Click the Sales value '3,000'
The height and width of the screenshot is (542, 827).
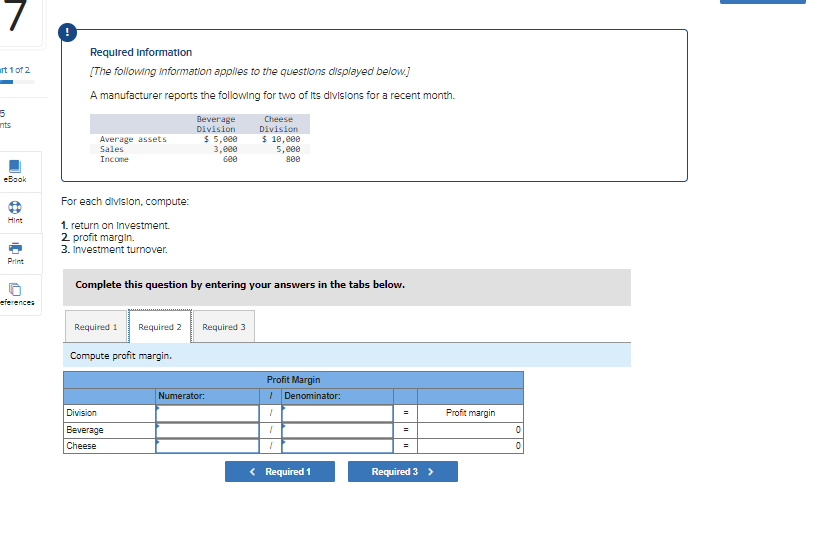225,149
